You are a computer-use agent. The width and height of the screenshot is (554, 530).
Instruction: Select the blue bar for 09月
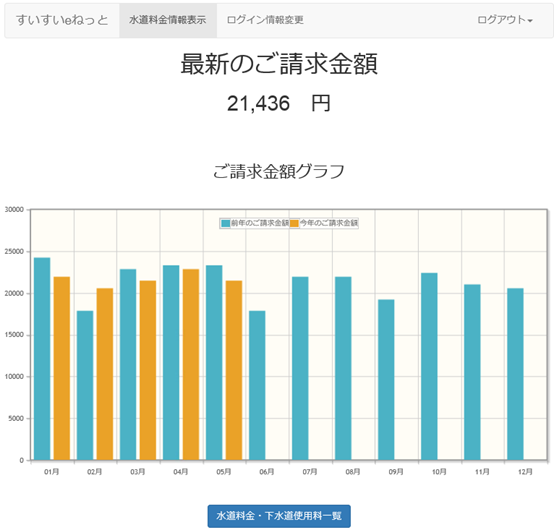point(386,379)
